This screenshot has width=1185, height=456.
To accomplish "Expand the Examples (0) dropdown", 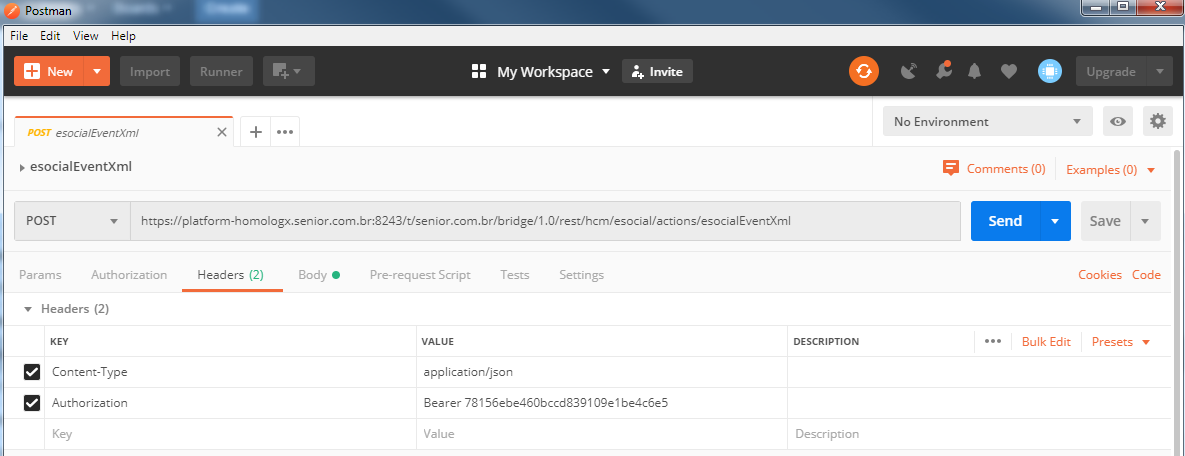I will [1111, 169].
